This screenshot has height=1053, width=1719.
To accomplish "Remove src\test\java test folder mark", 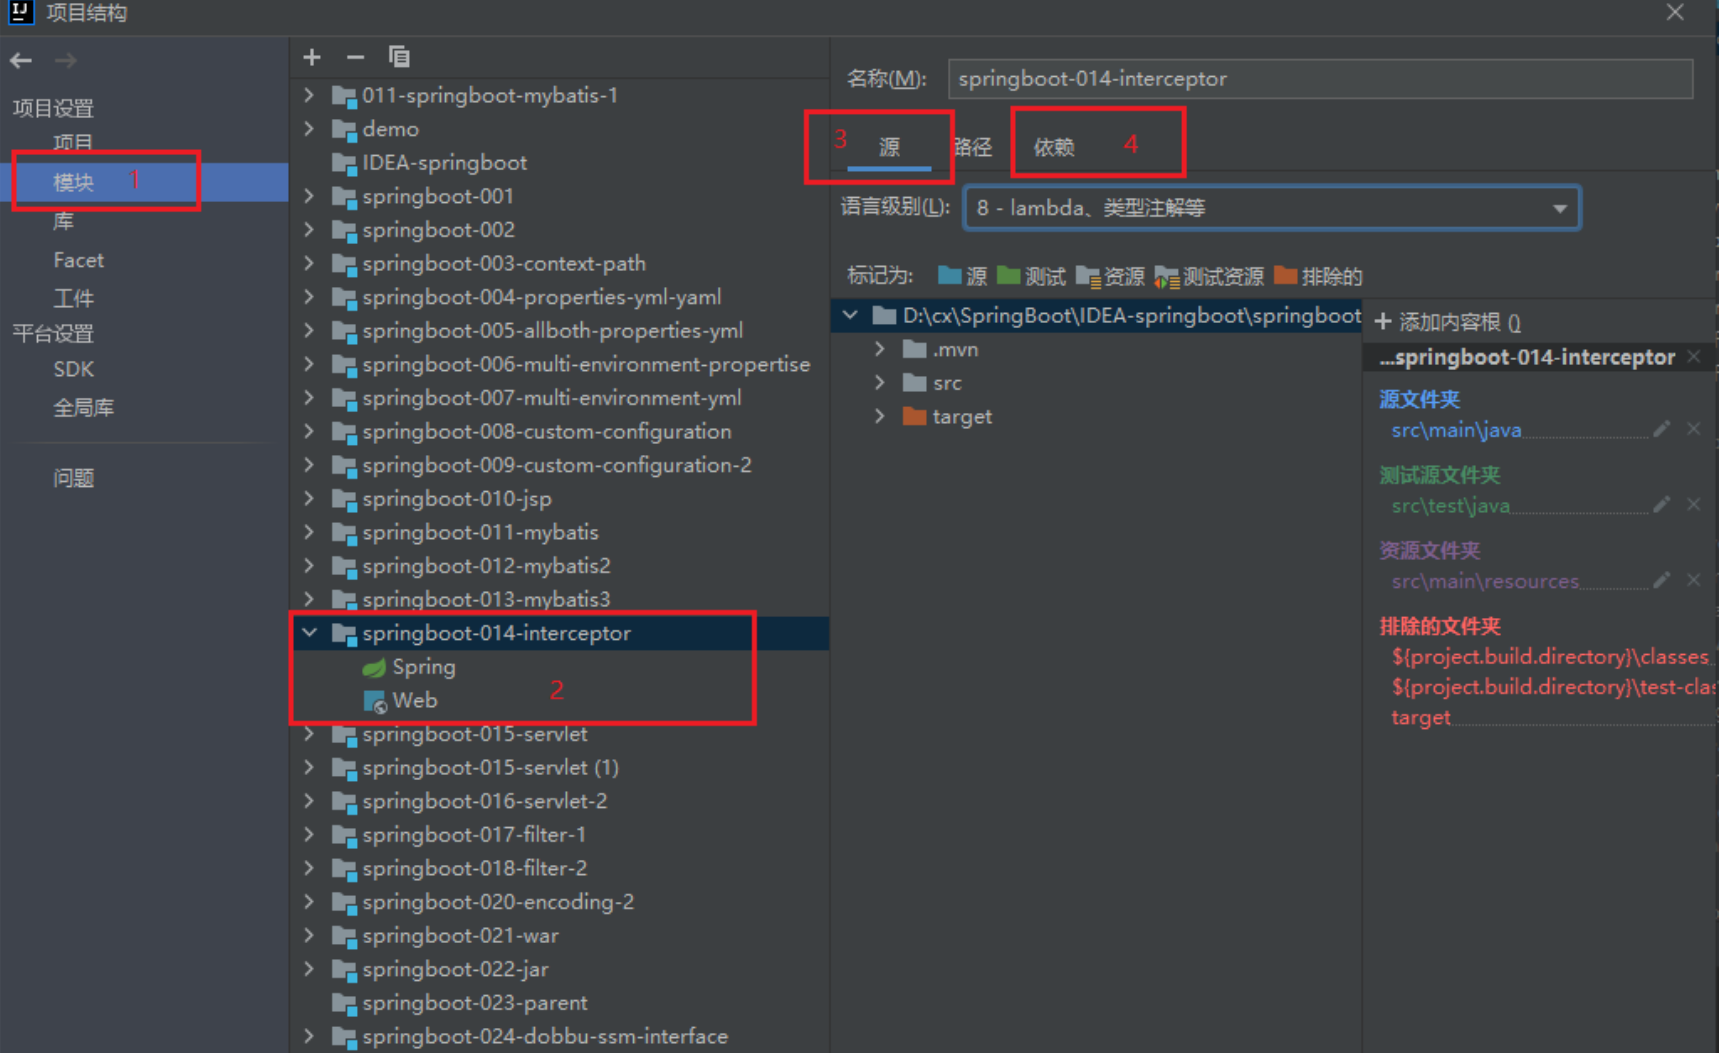I will coord(1693,505).
